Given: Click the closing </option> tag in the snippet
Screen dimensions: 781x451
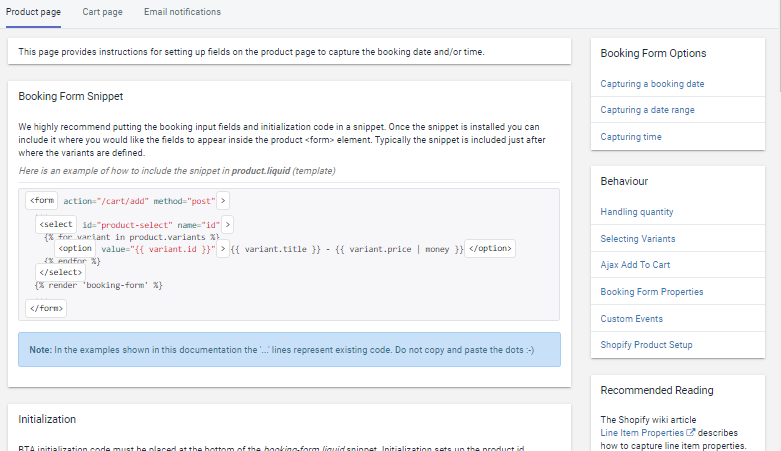Looking at the screenshot, I should click(x=490, y=248).
